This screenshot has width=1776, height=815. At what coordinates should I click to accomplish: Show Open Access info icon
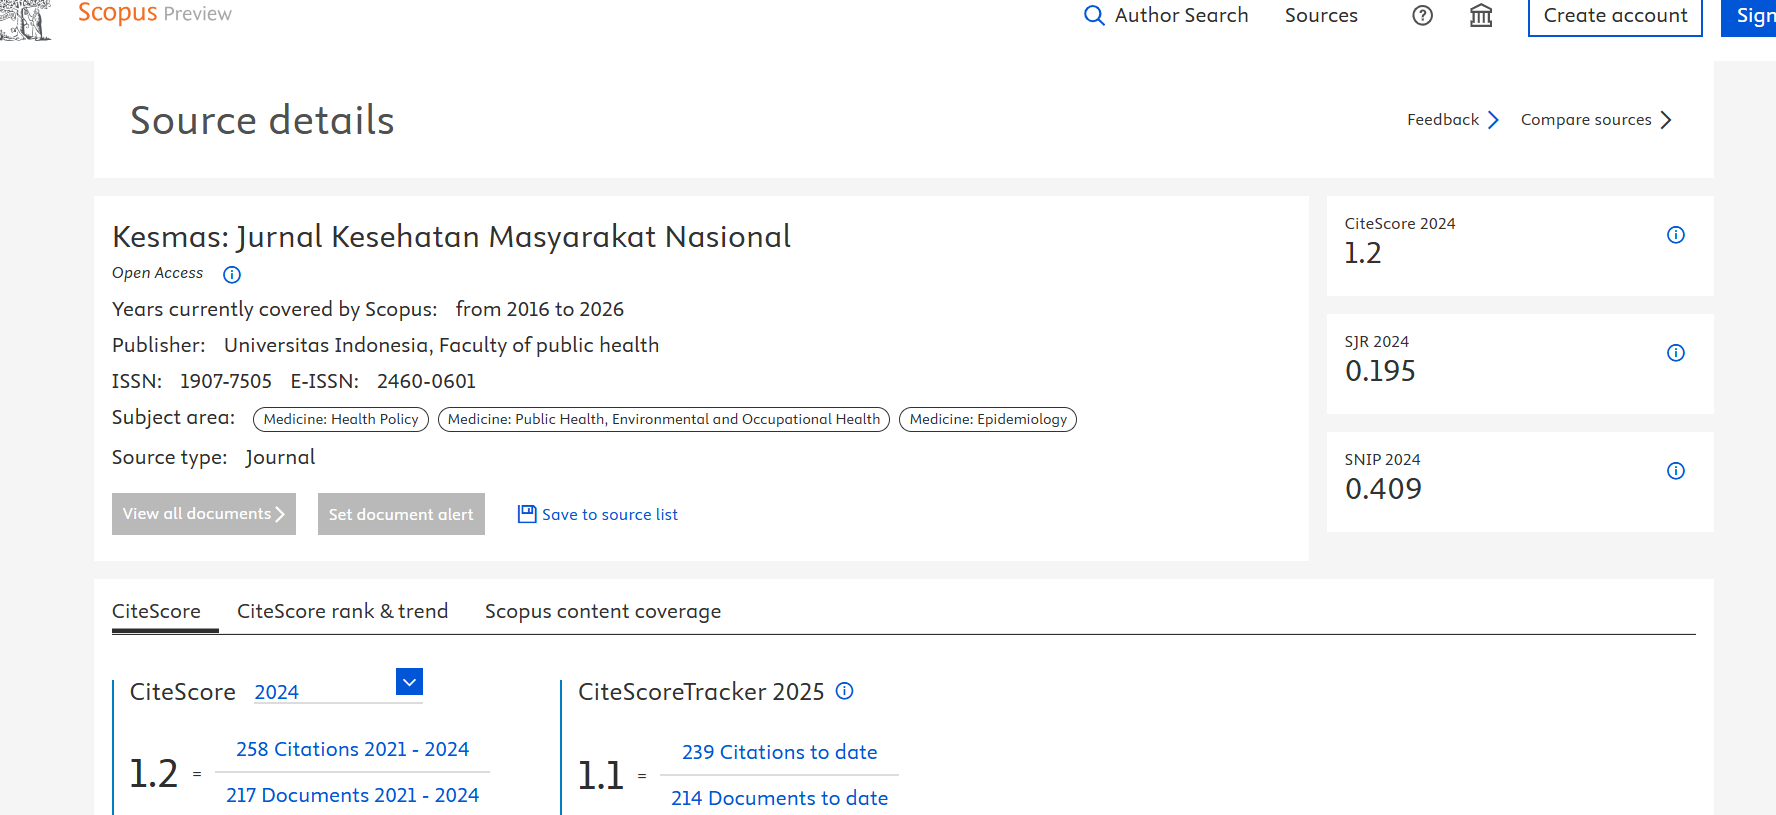[232, 274]
